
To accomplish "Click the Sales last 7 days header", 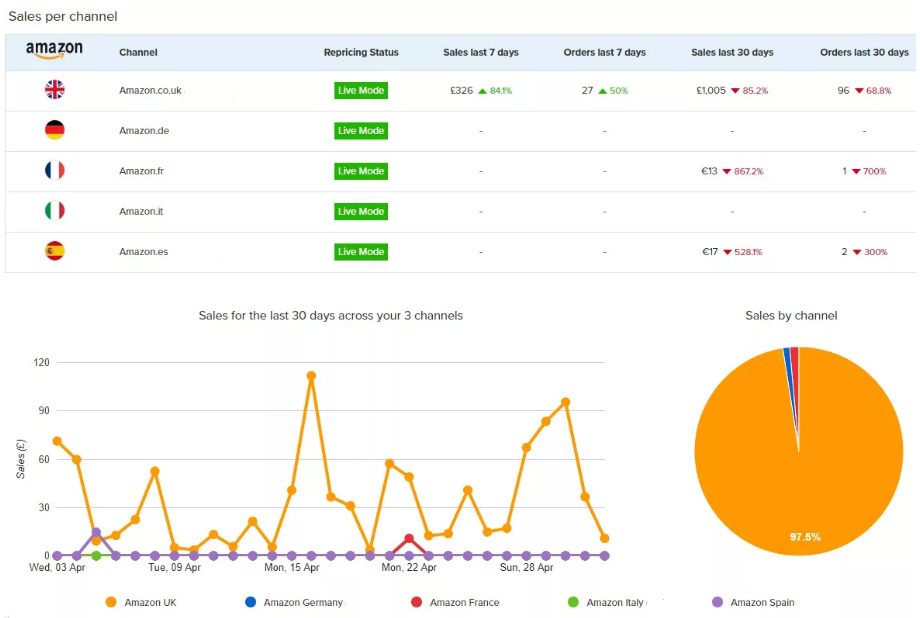I will pyautogui.click(x=481, y=52).
